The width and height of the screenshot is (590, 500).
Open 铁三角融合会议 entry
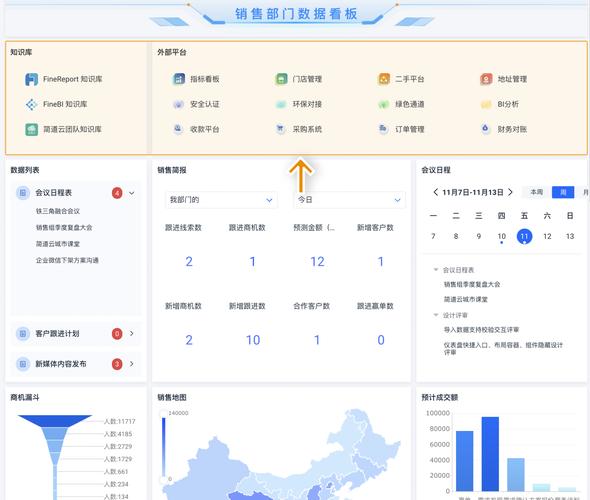[x=58, y=211]
